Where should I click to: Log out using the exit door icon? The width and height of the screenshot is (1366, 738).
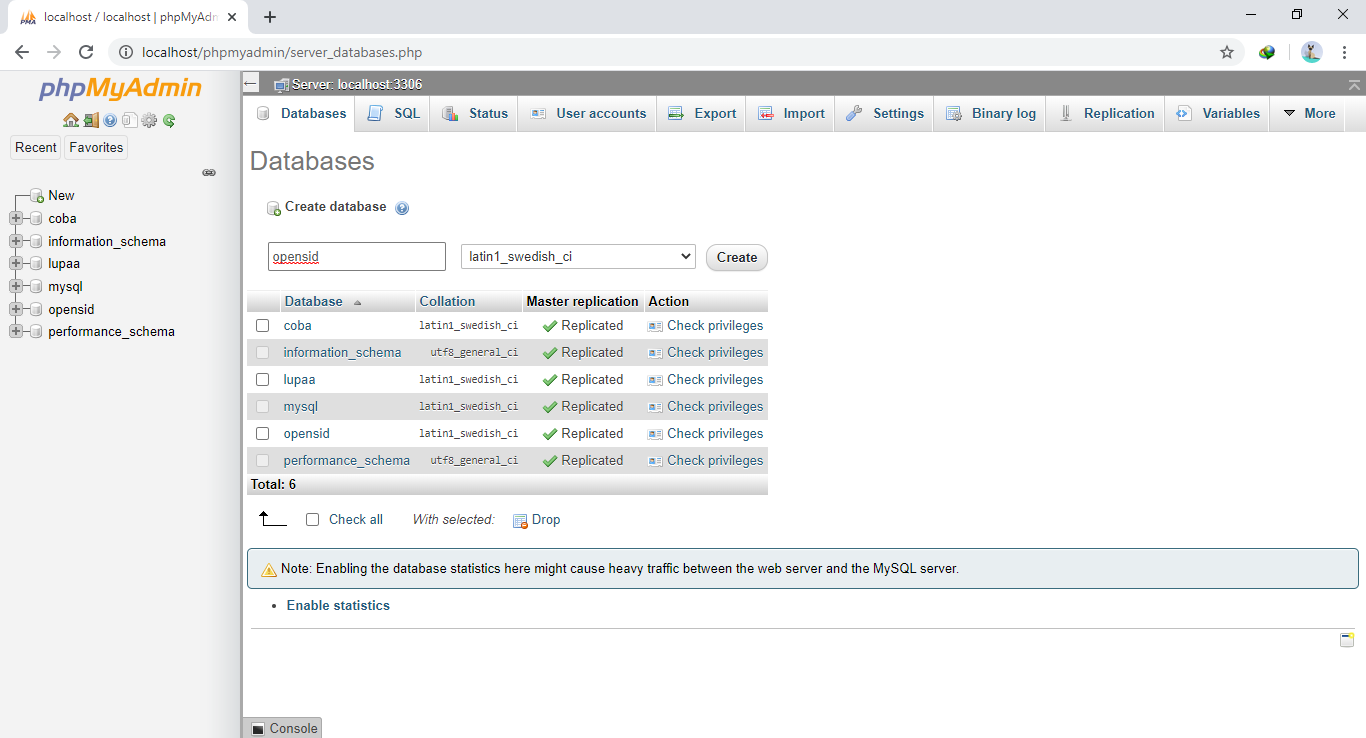click(91, 120)
